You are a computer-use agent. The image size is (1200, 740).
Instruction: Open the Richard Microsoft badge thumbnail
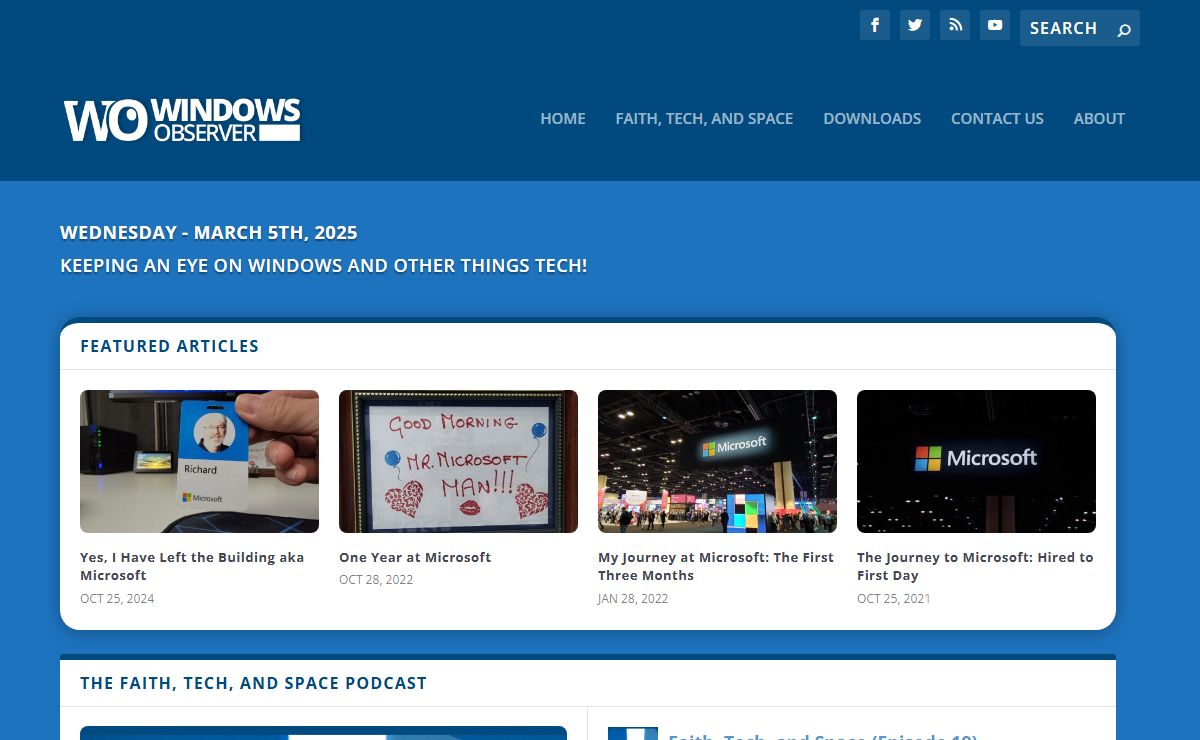pos(199,461)
